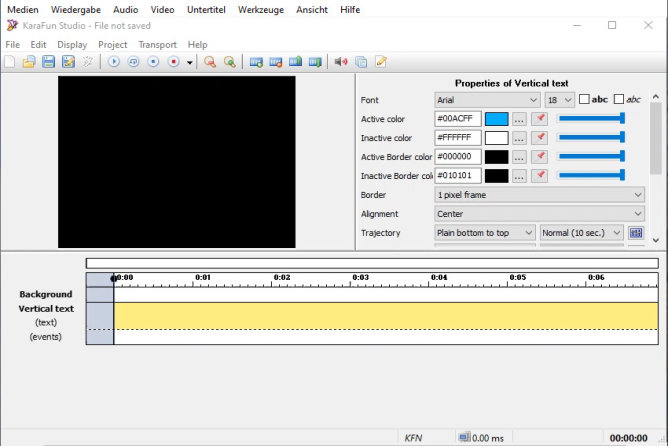Click the Open folder toolbar icon
The height and width of the screenshot is (446, 668).
pyautogui.click(x=29, y=62)
